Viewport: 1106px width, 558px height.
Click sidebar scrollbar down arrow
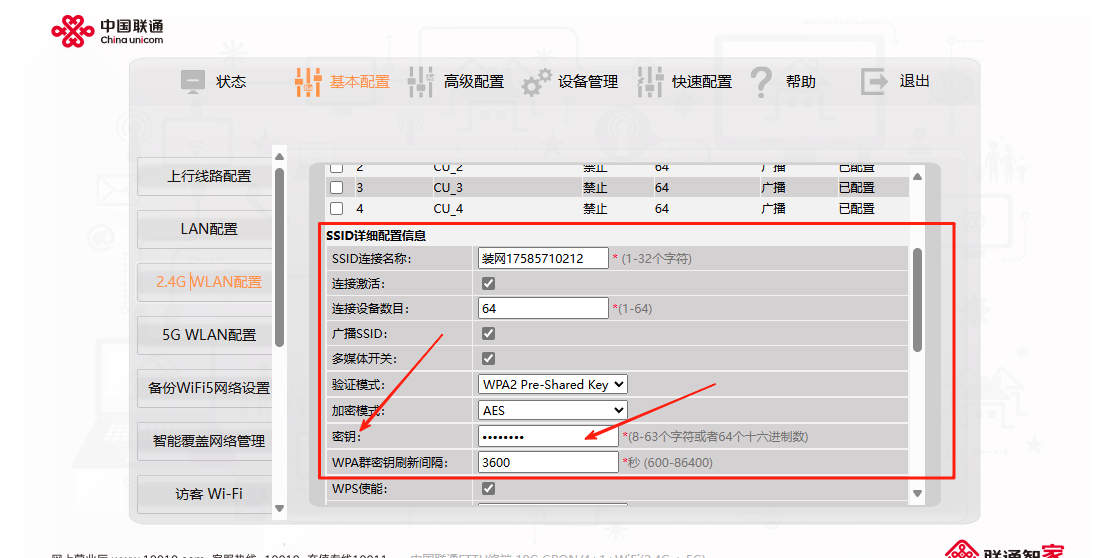coord(279,509)
